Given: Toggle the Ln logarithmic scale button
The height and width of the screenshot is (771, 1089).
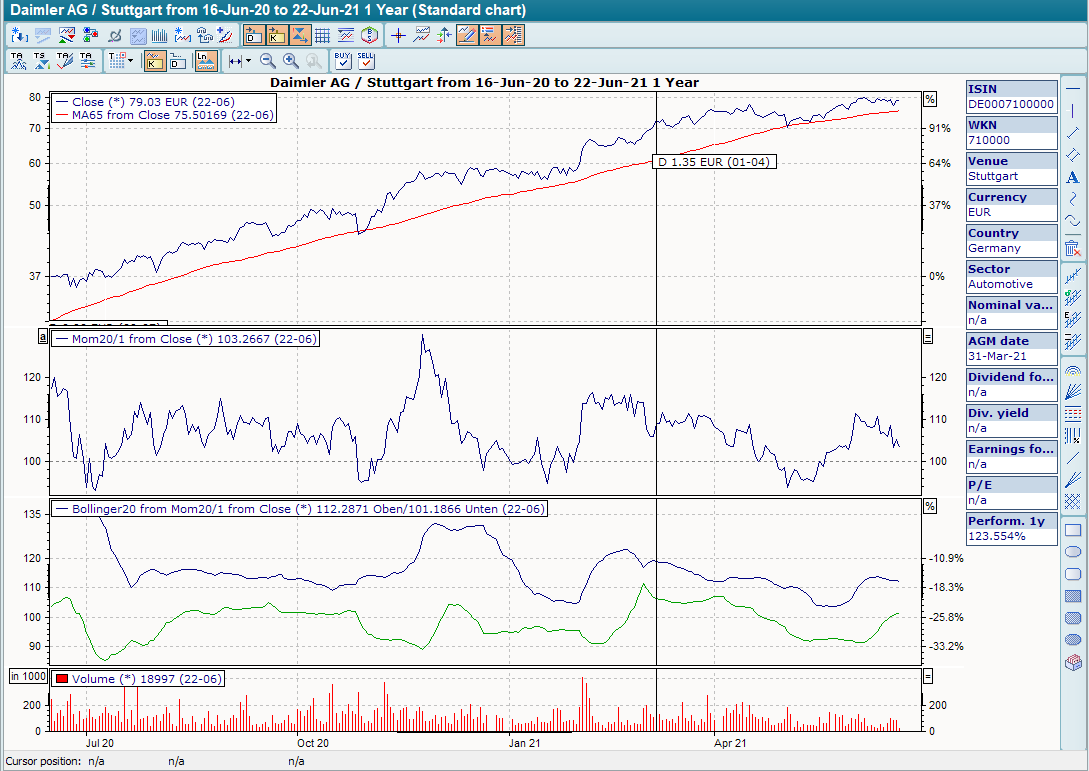Looking at the screenshot, I should coord(204,61).
